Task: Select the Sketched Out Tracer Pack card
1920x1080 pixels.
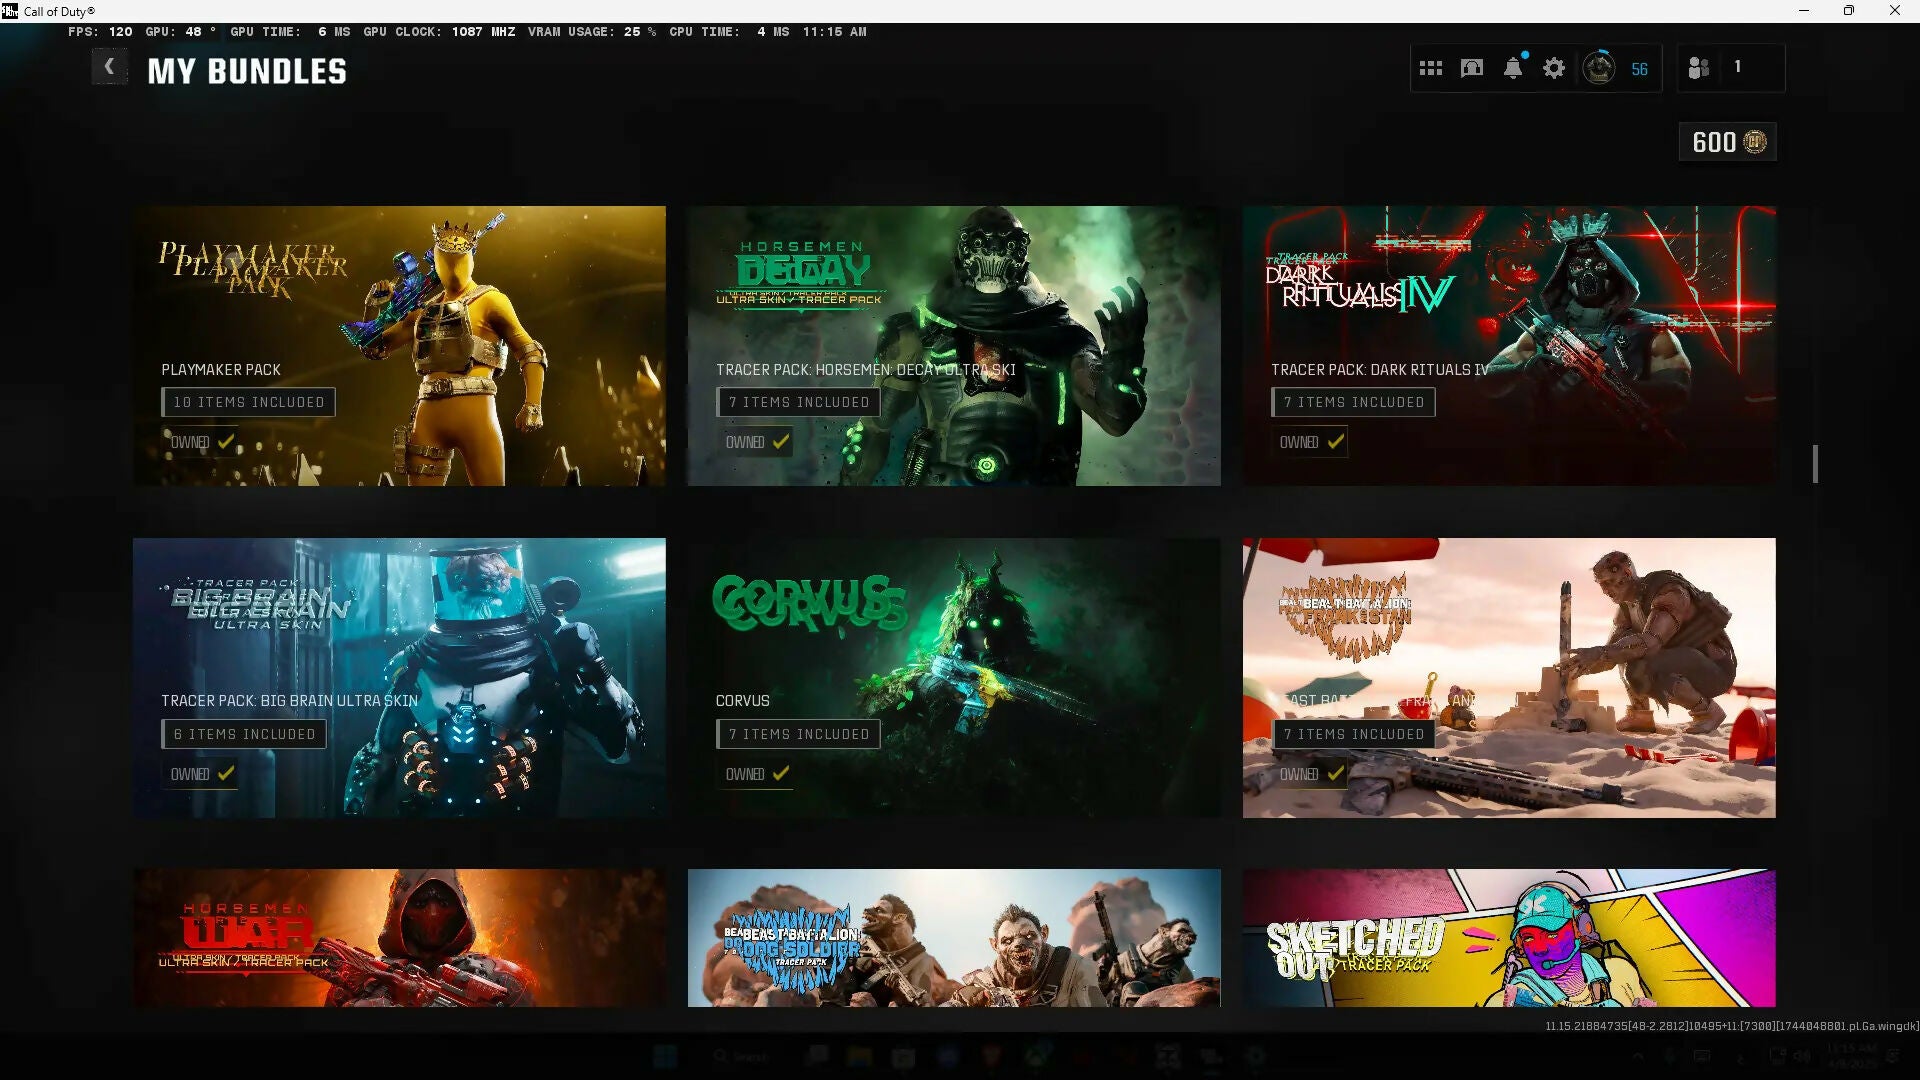Action: tap(1509, 938)
